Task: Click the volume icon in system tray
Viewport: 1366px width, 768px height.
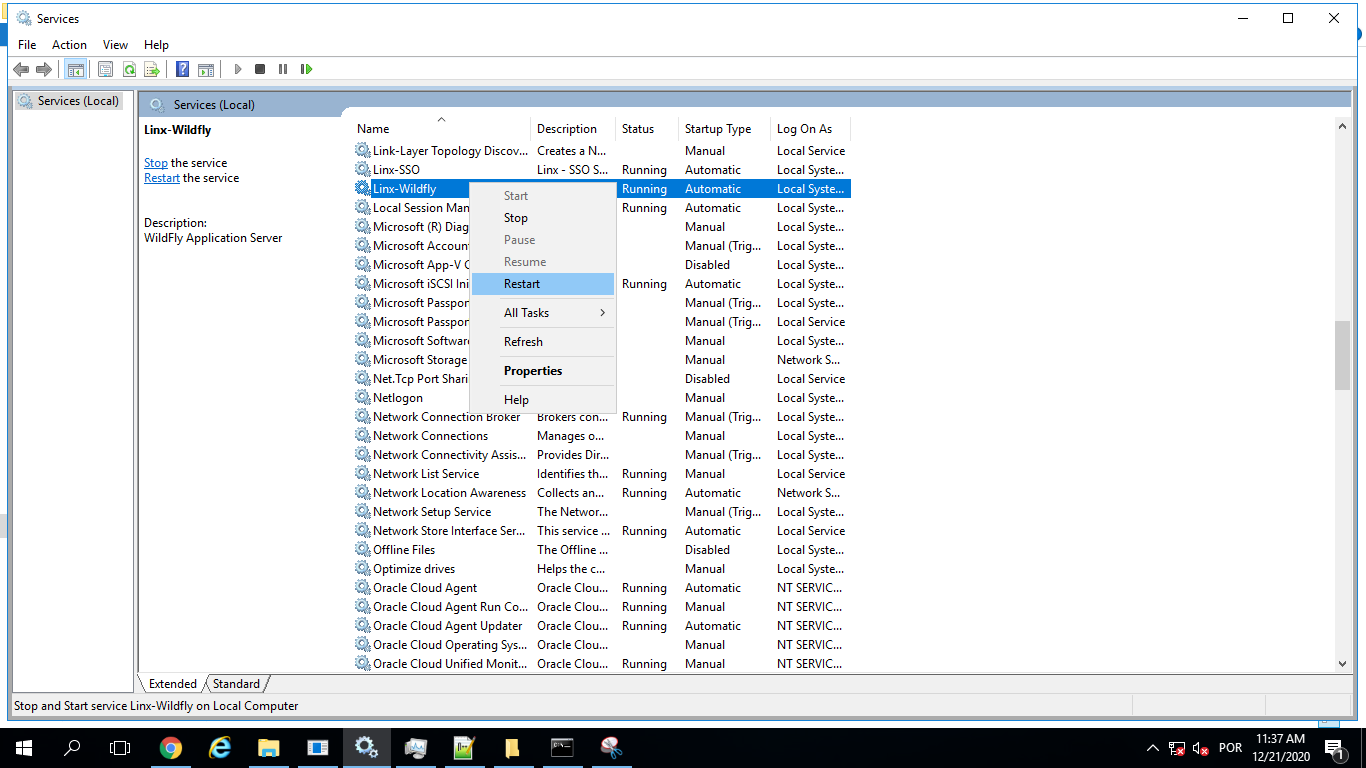Action: pyautogui.click(x=1202, y=748)
